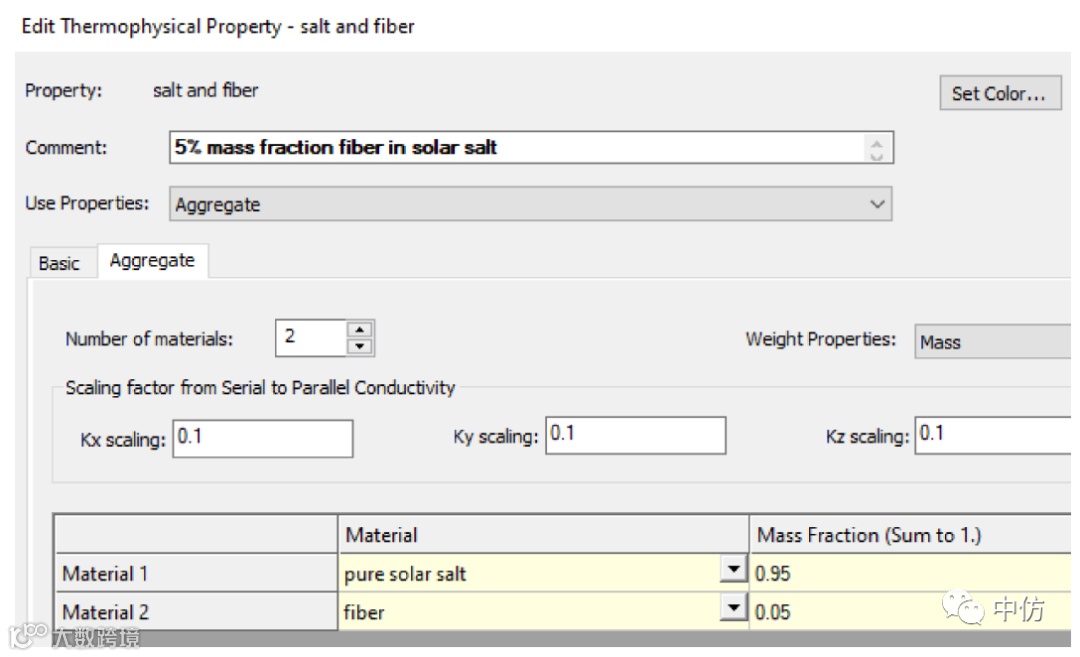Screen dimensions: 1080x657
Task: Open the Weight Properties dropdown
Action: tap(993, 342)
